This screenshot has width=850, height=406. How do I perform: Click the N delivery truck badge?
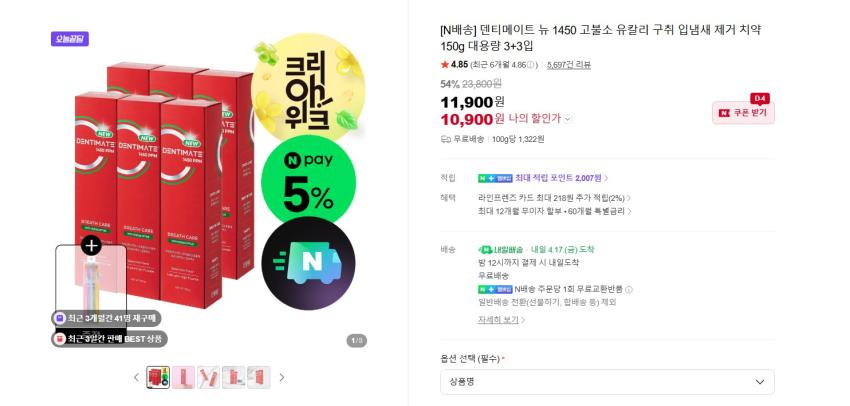308,263
